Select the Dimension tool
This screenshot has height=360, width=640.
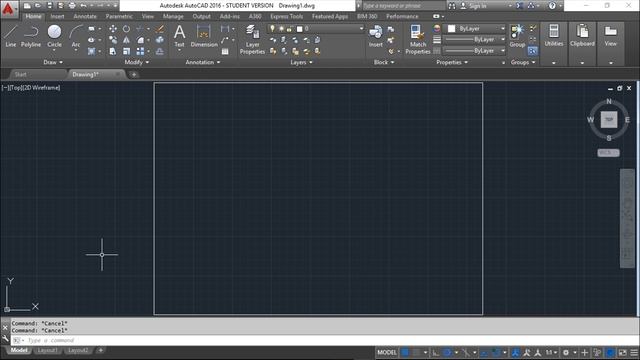coord(204,36)
